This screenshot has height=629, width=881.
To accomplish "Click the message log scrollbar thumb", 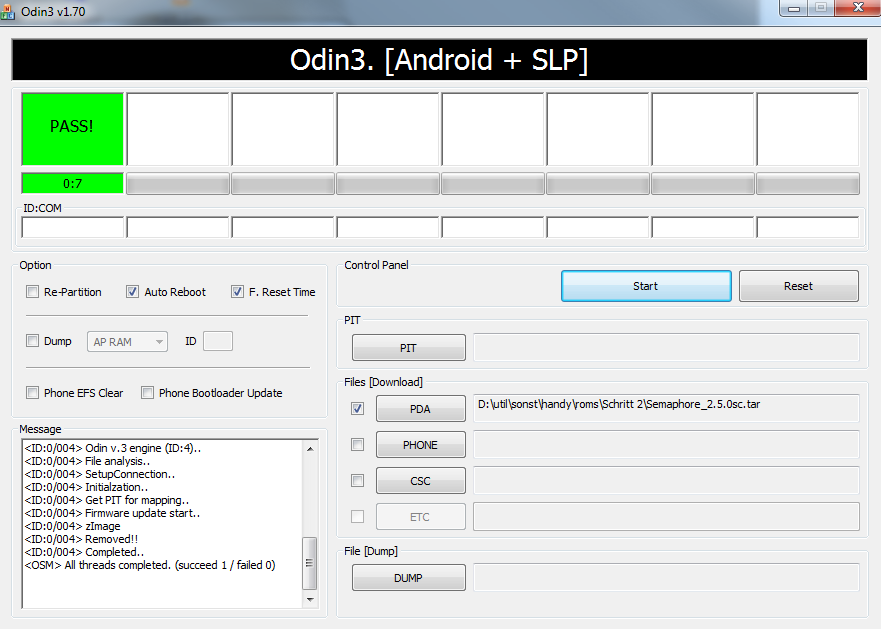I will (x=310, y=563).
